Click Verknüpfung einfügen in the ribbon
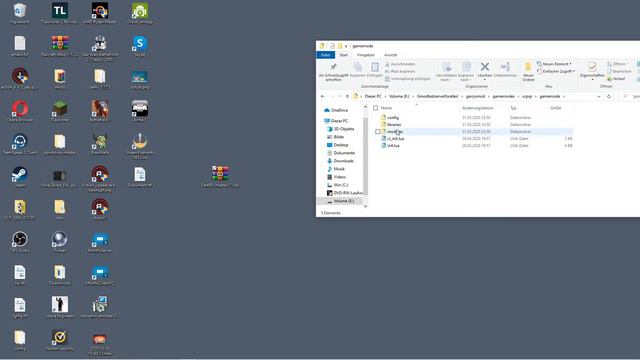 click(407, 79)
